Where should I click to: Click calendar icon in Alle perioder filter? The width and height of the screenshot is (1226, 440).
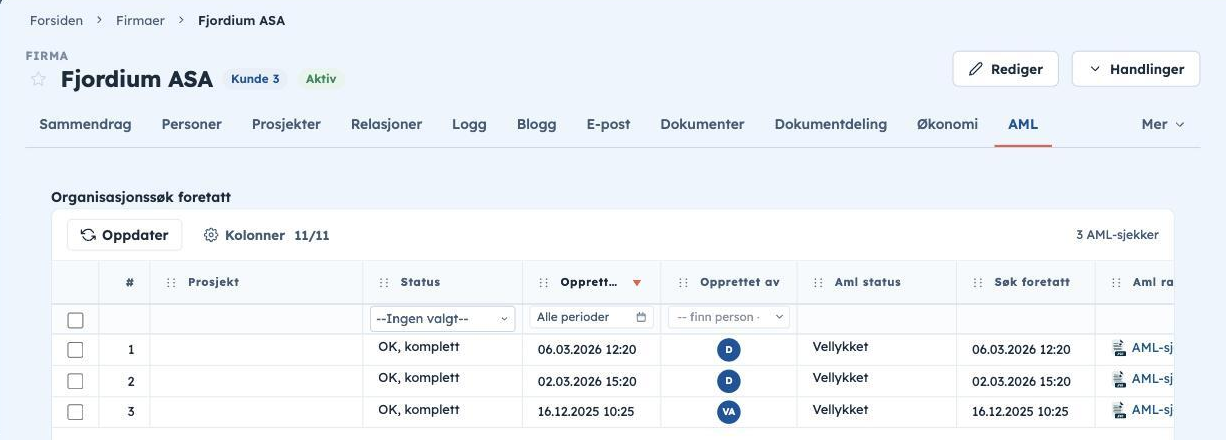pos(641,317)
